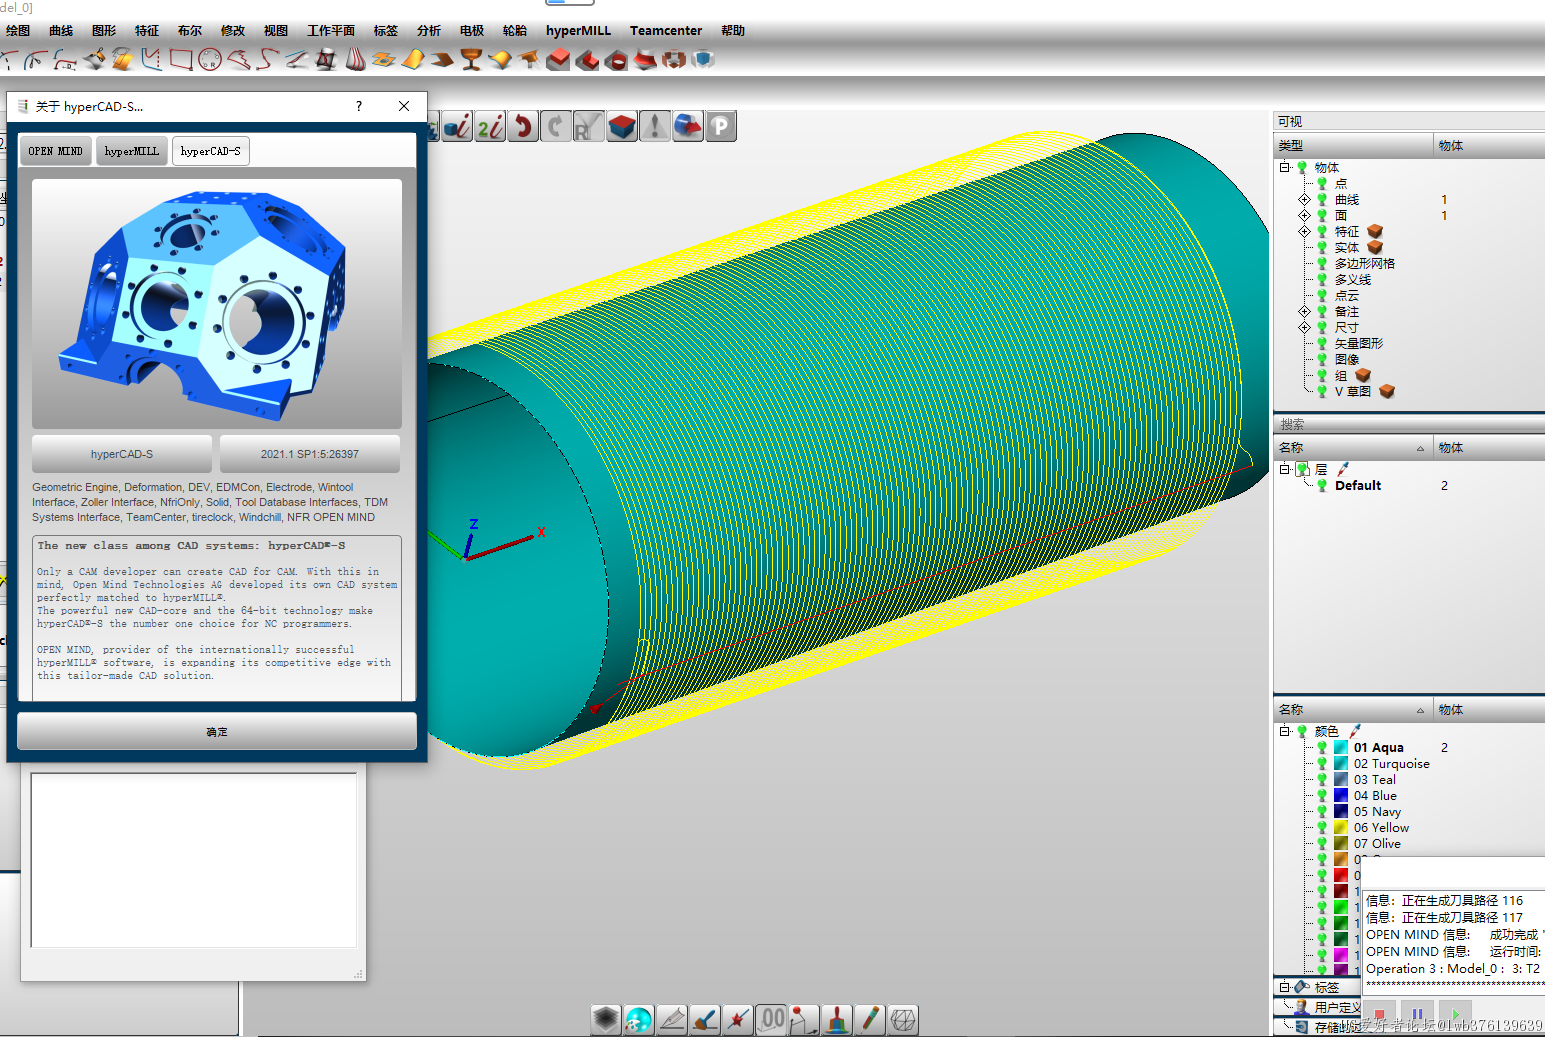Click the green '2' with 'i' info icon
The height and width of the screenshot is (1037, 1545).
490,127
